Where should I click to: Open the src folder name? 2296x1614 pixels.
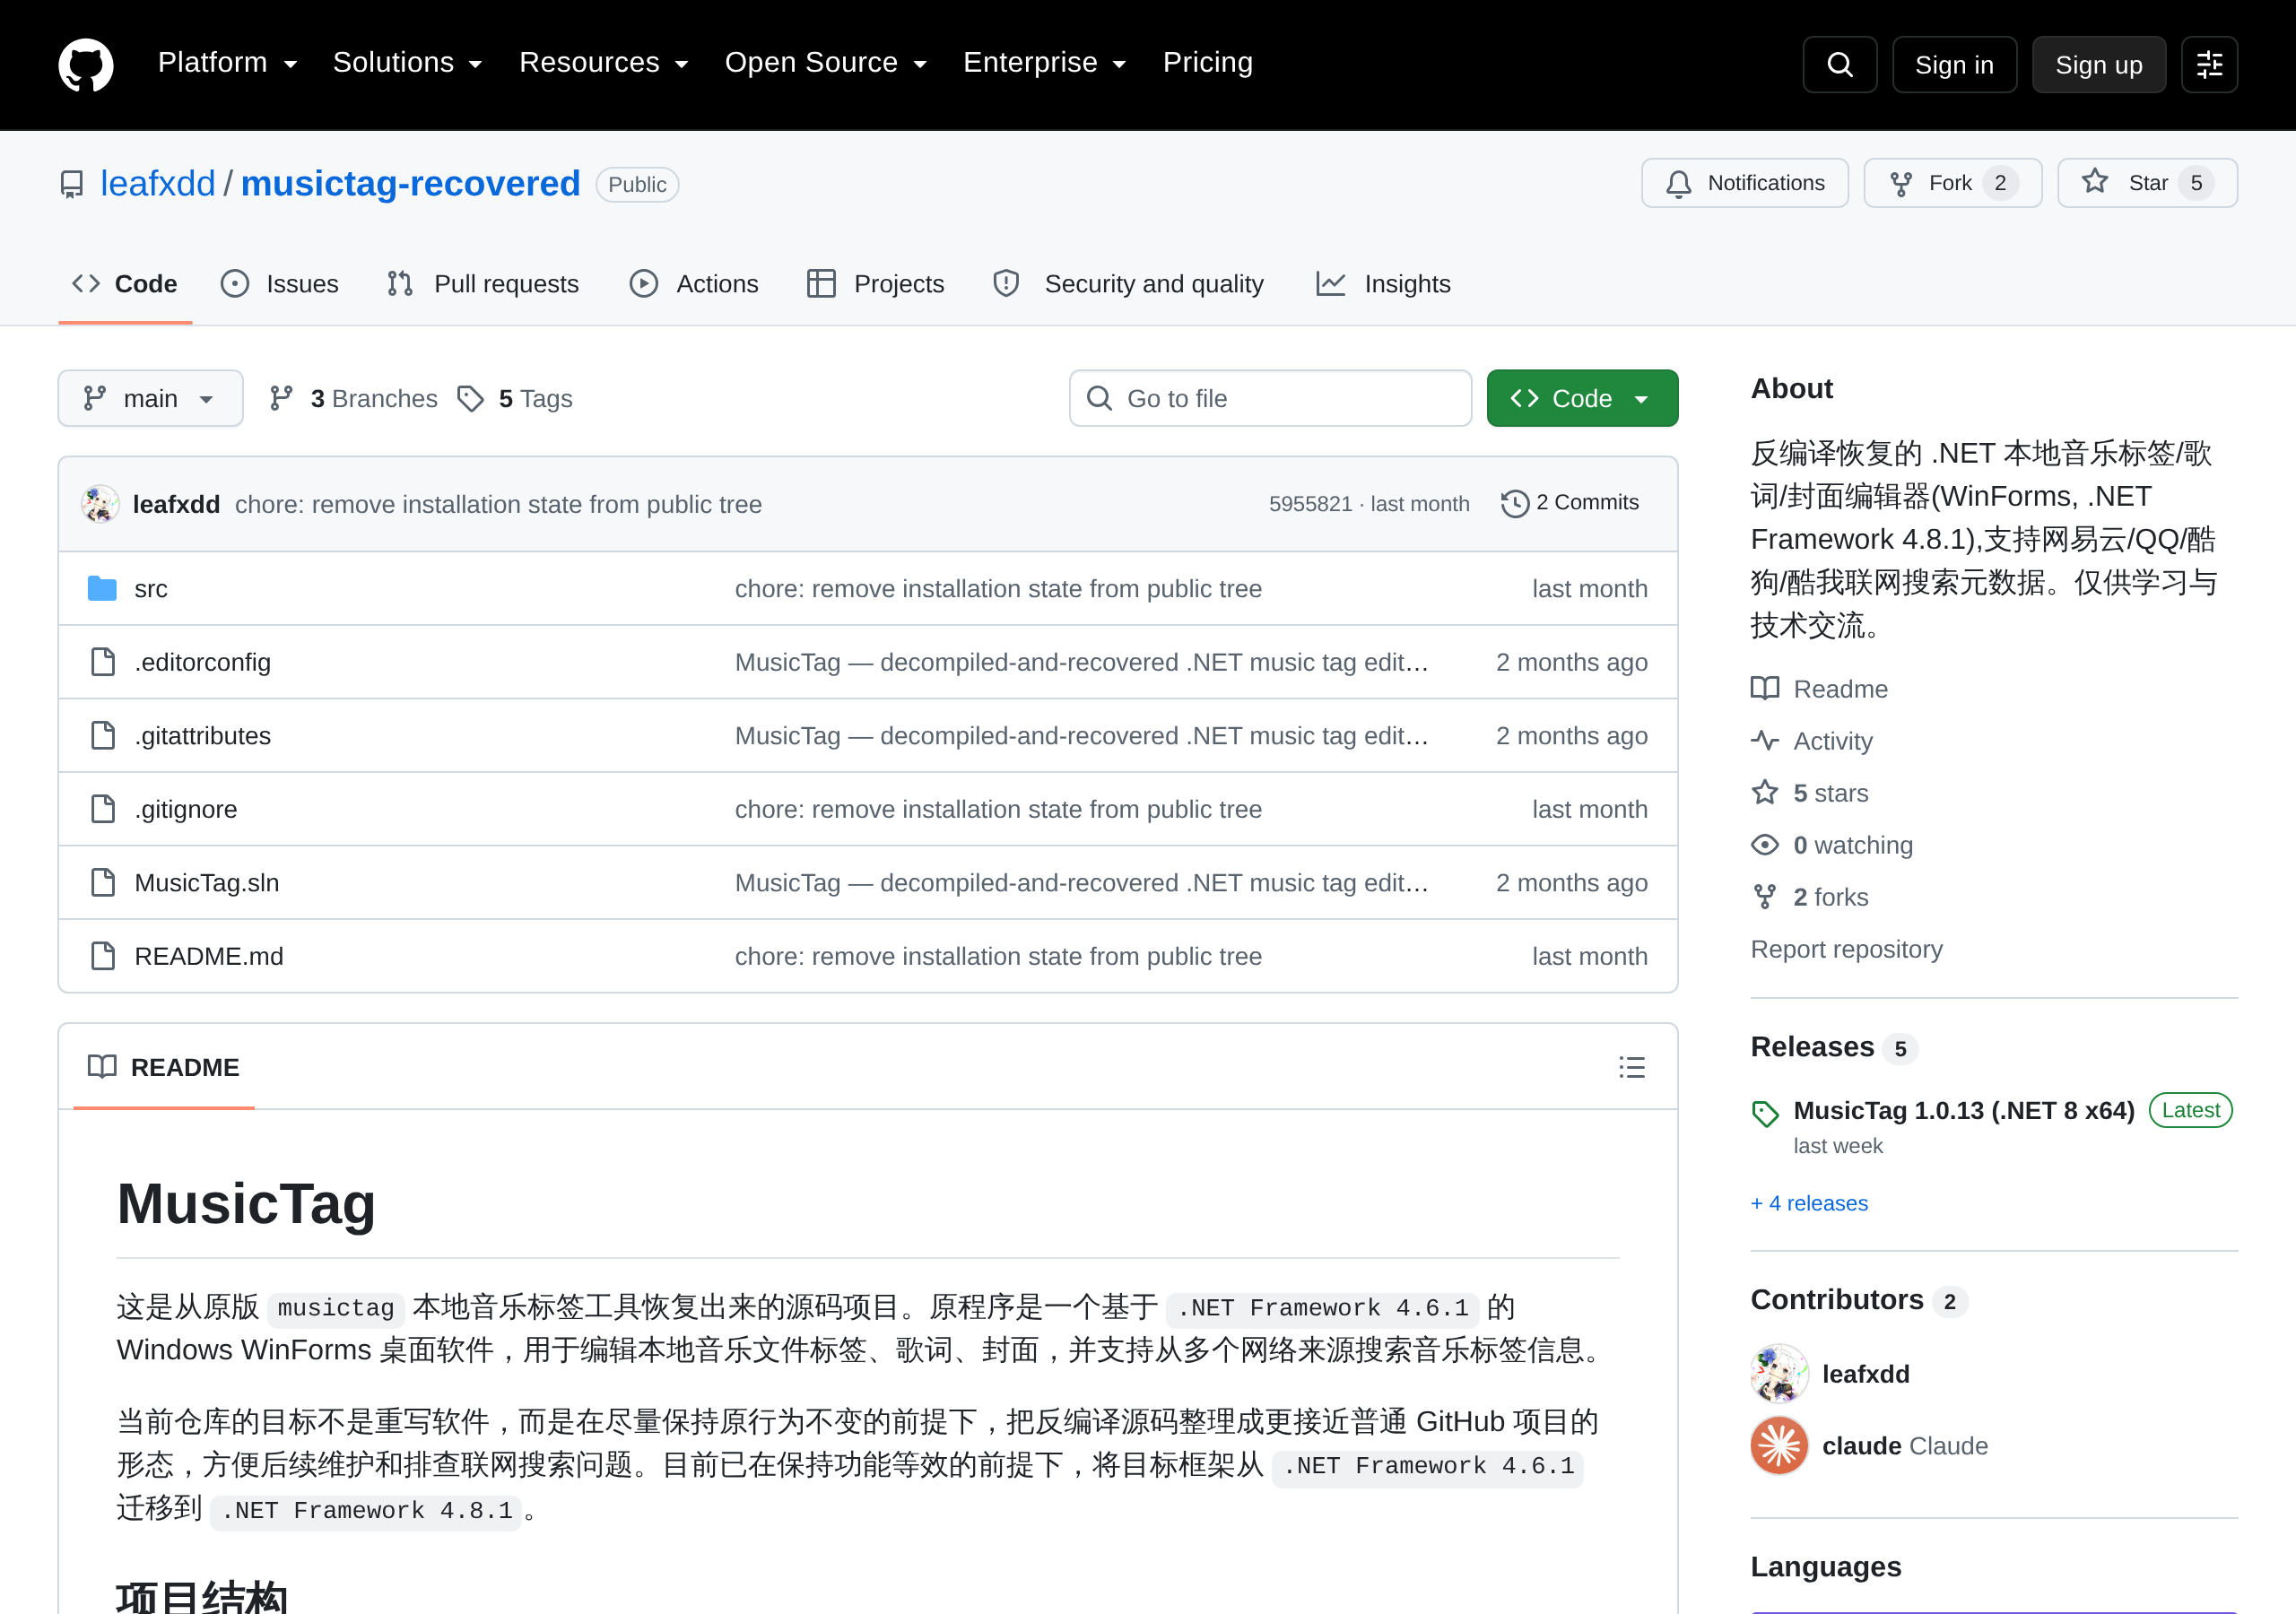[x=151, y=589]
